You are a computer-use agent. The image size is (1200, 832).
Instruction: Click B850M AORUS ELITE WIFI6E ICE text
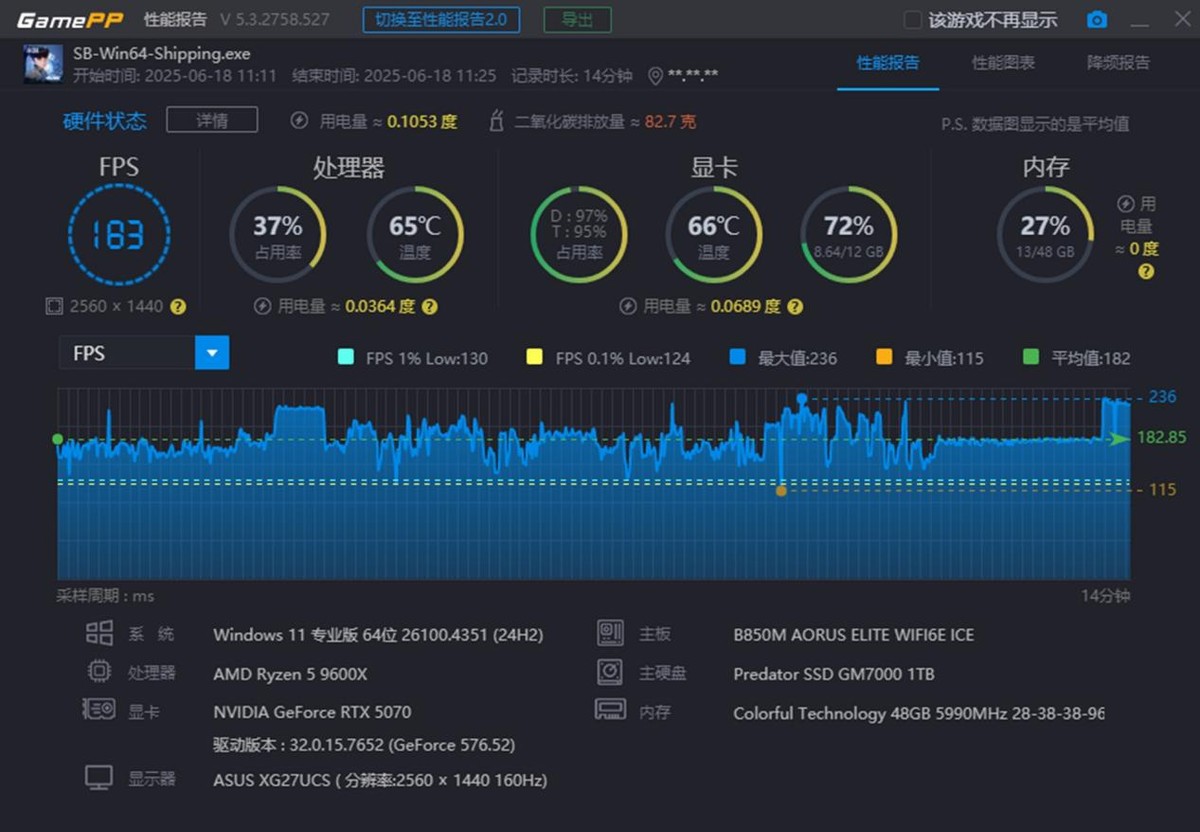pos(853,635)
